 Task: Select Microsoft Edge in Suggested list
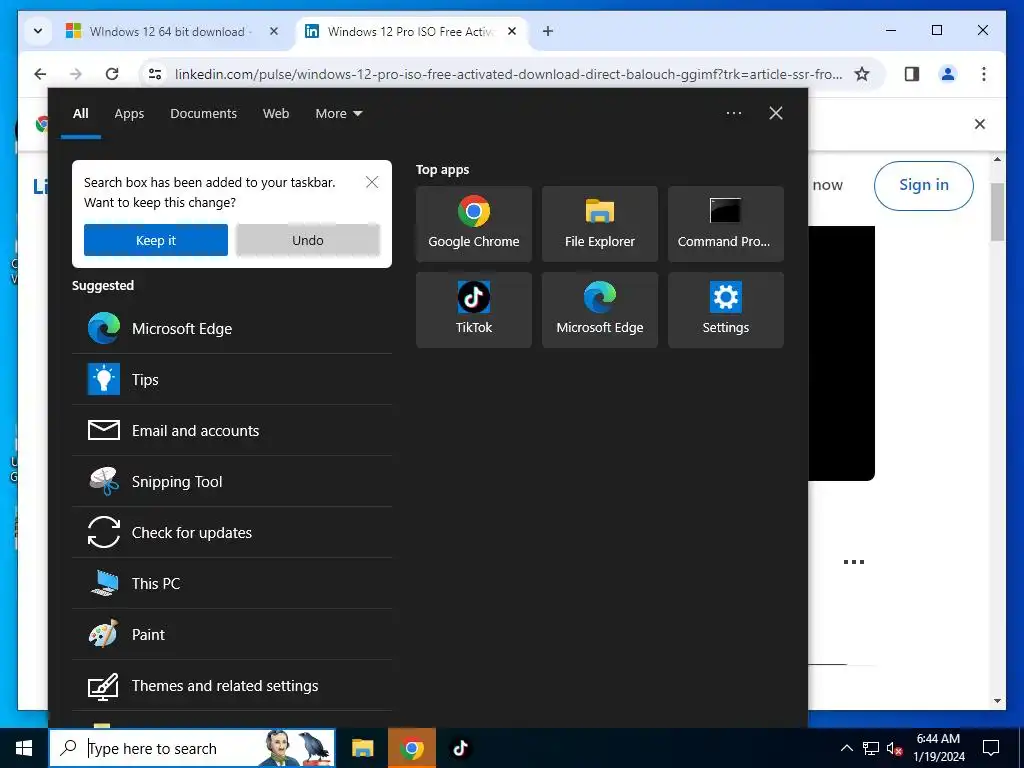(232, 328)
